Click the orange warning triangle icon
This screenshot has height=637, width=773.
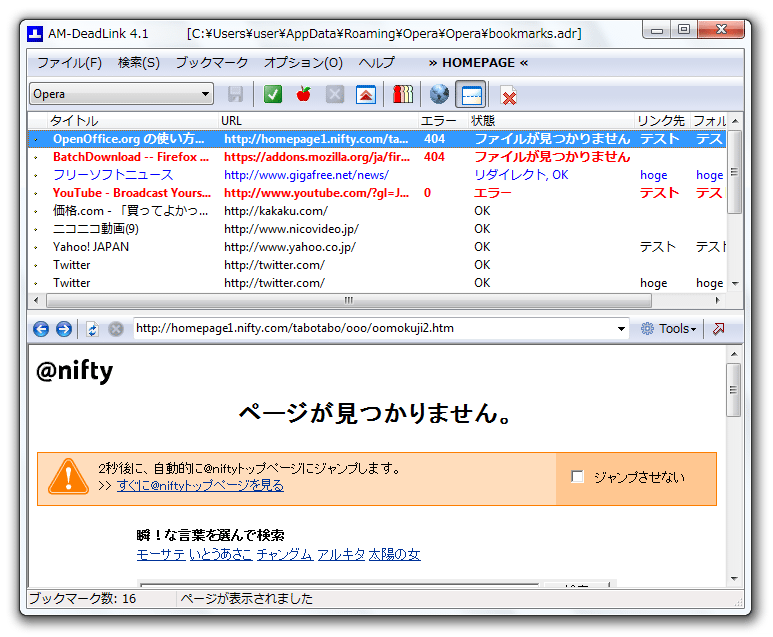[69, 477]
